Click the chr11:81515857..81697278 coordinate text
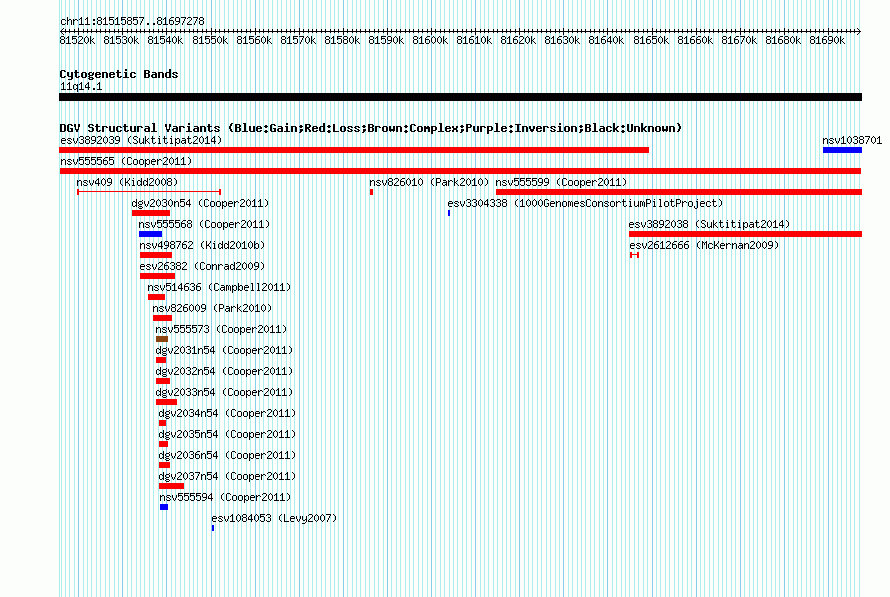This screenshot has height=597, width=890. [132, 21]
